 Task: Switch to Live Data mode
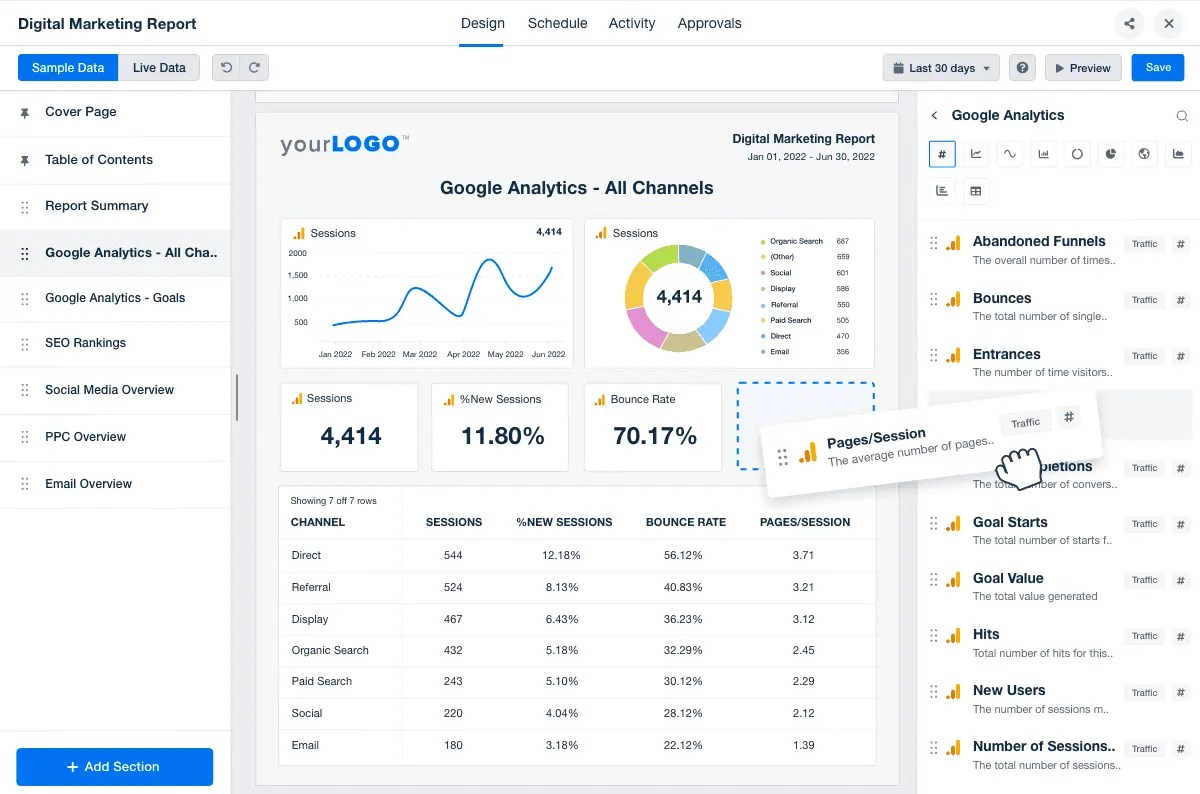click(159, 67)
